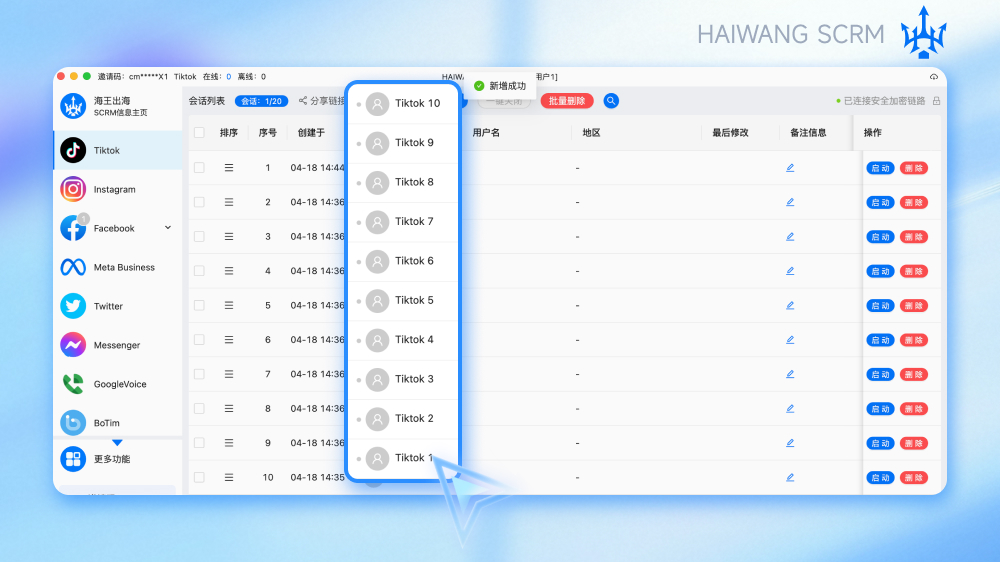
Task: Check the checkbox for row 10
Action: (200, 477)
